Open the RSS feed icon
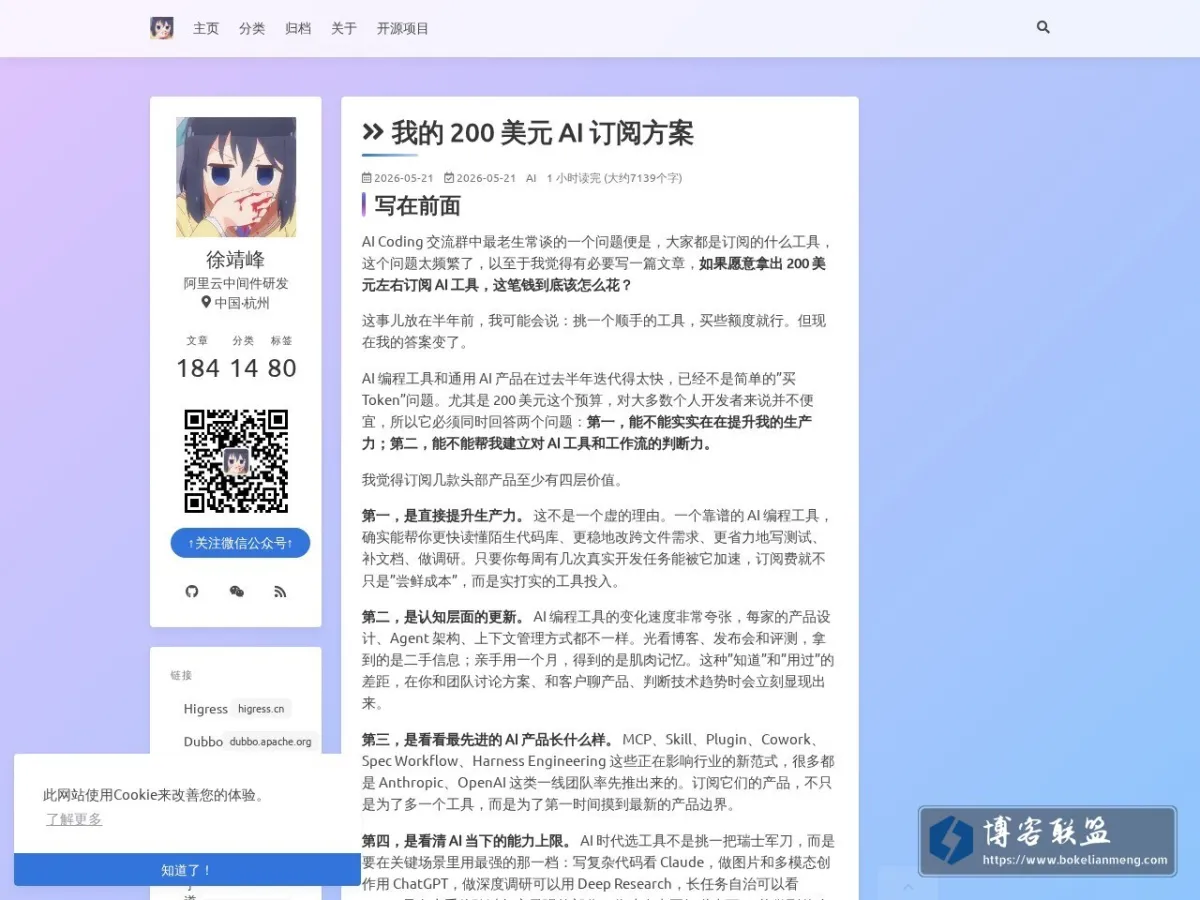Screen dimensions: 1200x900 pos(280,591)
